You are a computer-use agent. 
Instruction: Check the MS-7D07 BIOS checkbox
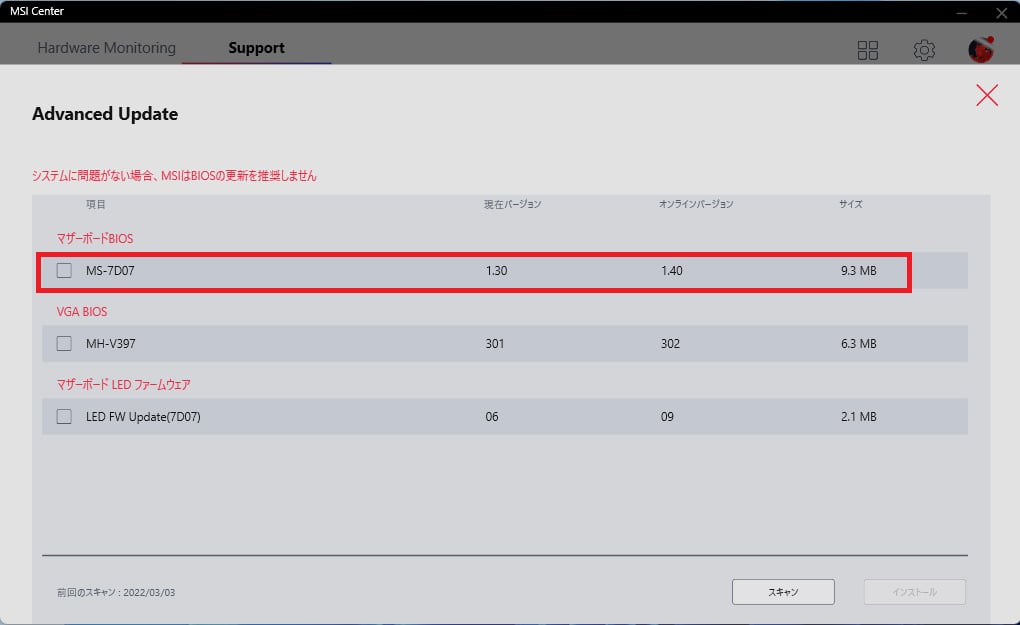(x=64, y=271)
